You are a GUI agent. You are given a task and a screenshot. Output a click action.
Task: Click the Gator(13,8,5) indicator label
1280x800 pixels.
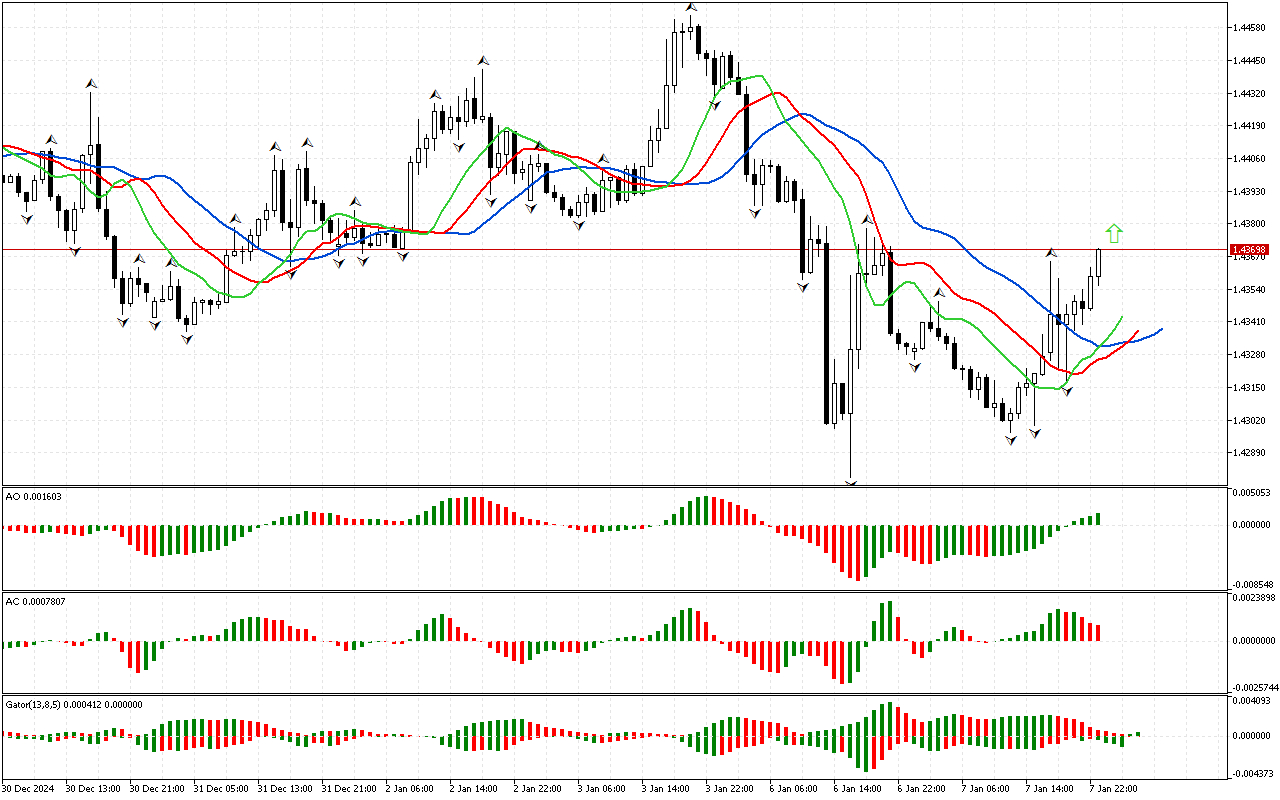click(74, 705)
